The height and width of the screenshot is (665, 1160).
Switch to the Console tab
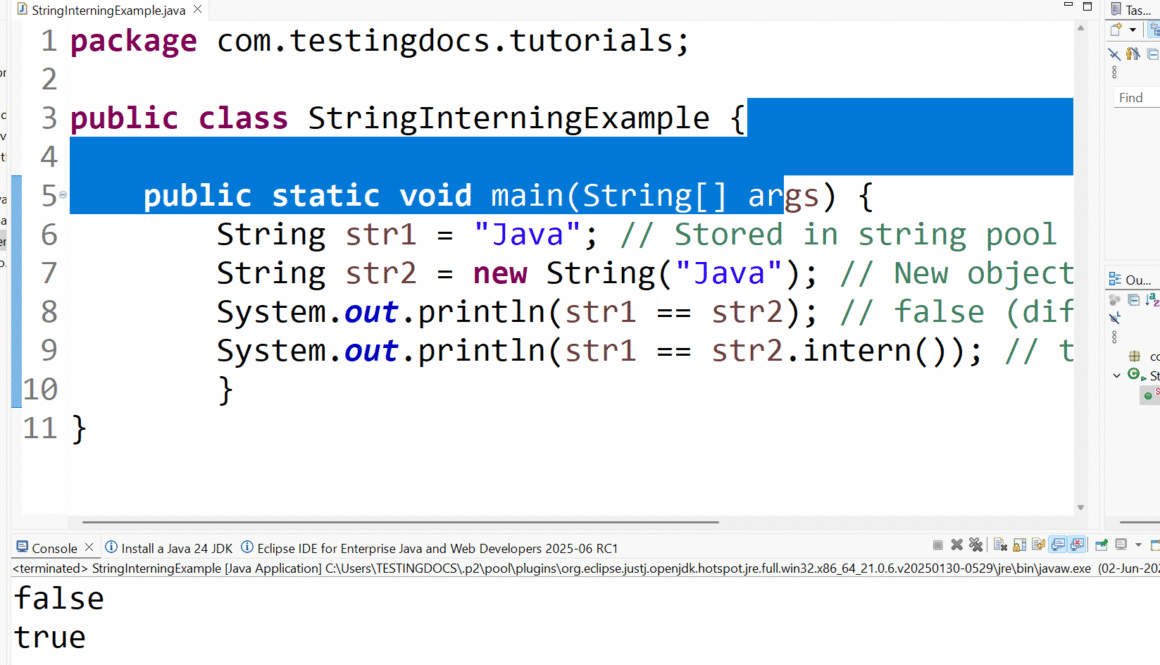tap(54, 548)
